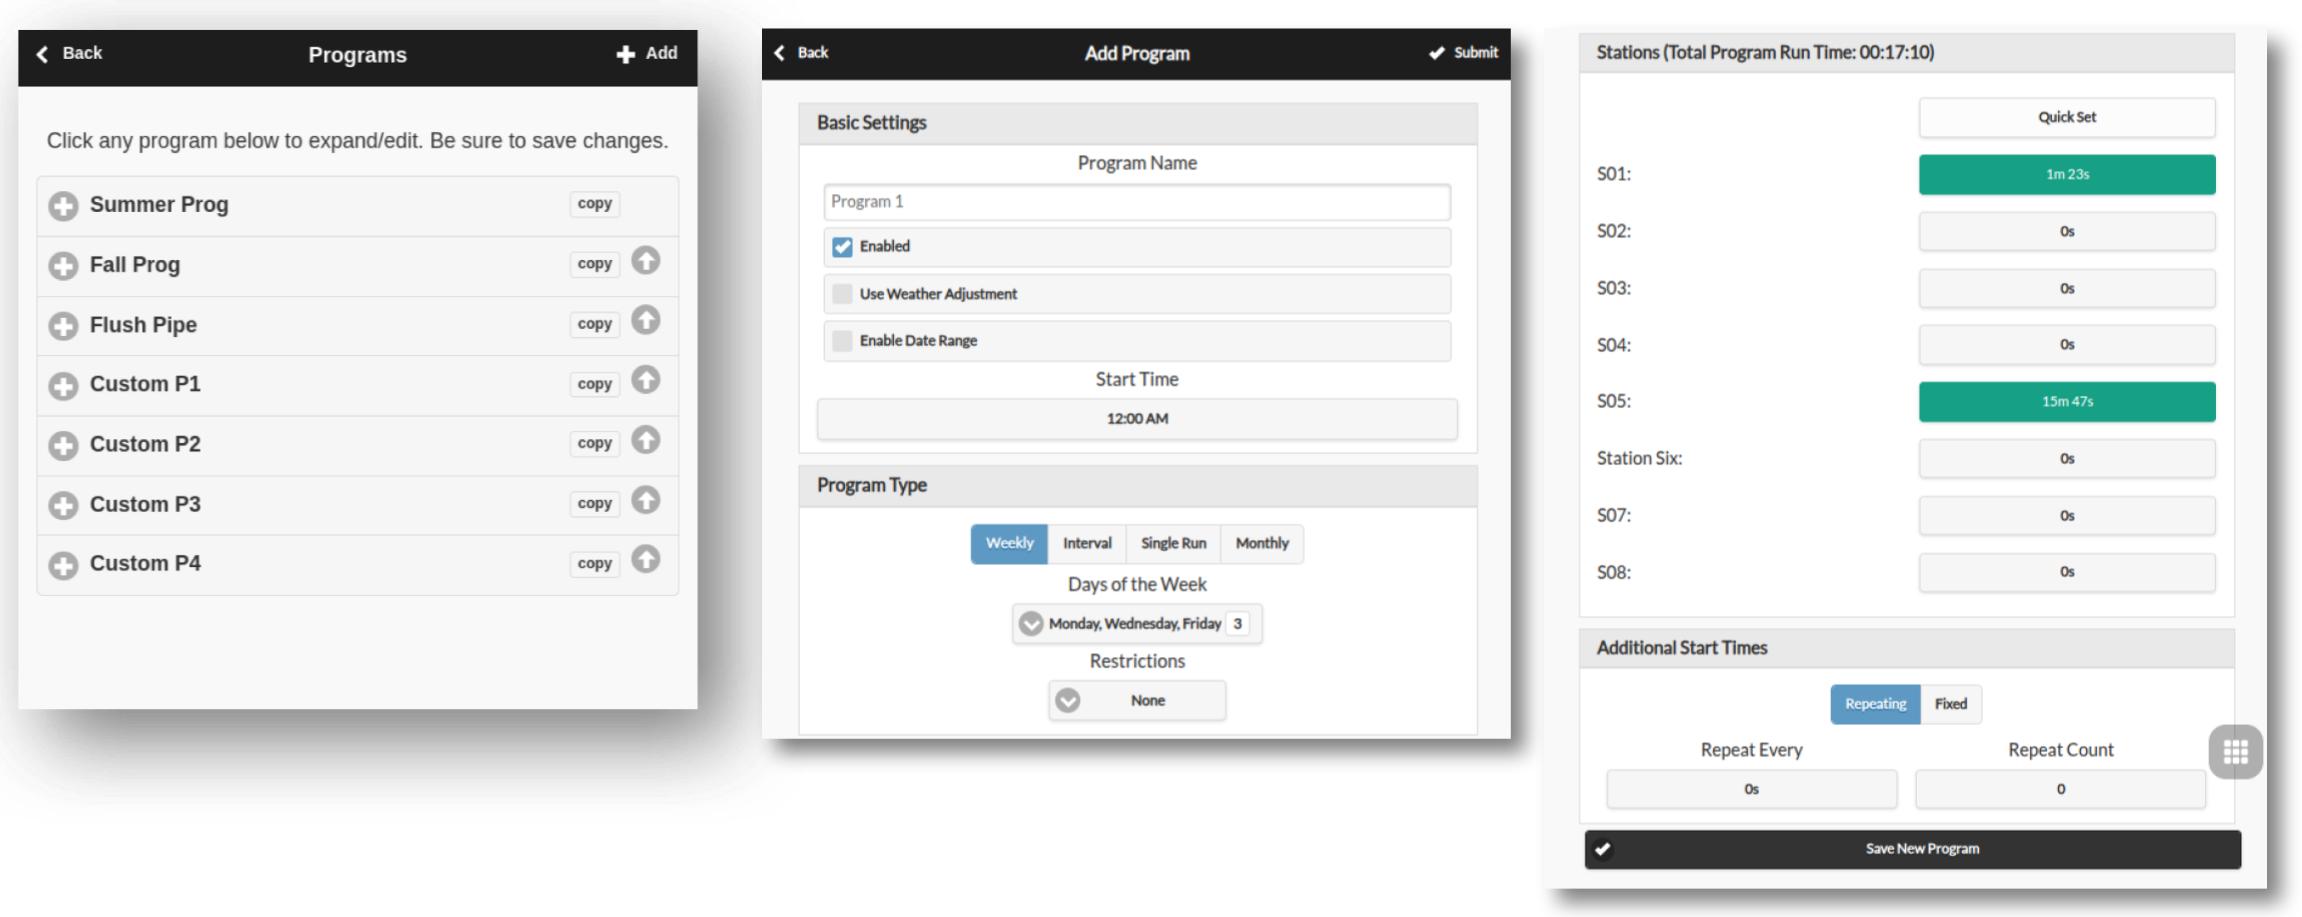
Task: Click the checkmark Submit icon in Add Program
Action: pos(1437,53)
